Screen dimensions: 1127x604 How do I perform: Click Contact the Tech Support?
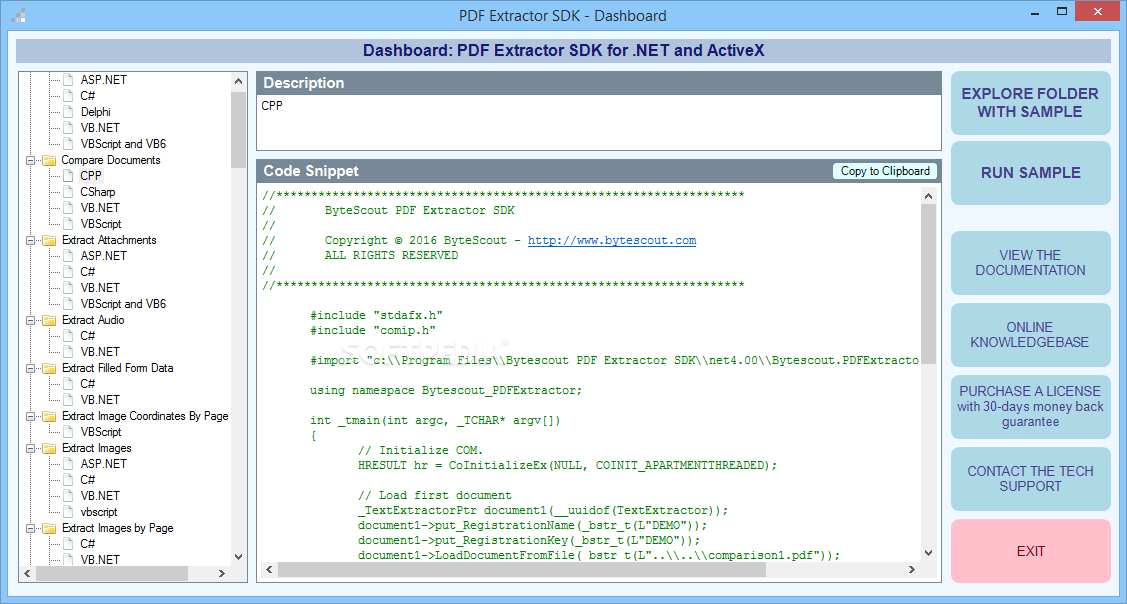(x=1031, y=478)
